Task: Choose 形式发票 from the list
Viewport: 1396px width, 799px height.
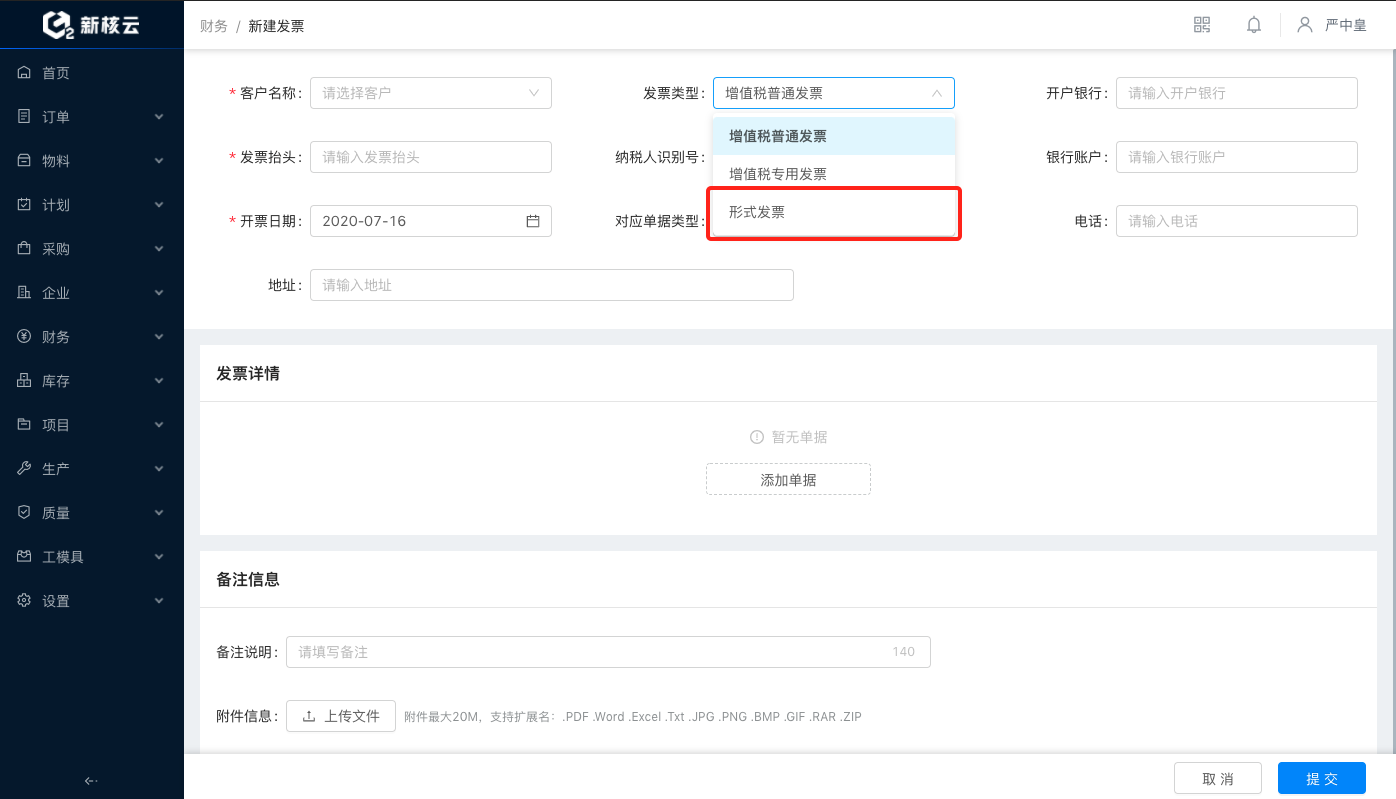Action: [x=834, y=213]
